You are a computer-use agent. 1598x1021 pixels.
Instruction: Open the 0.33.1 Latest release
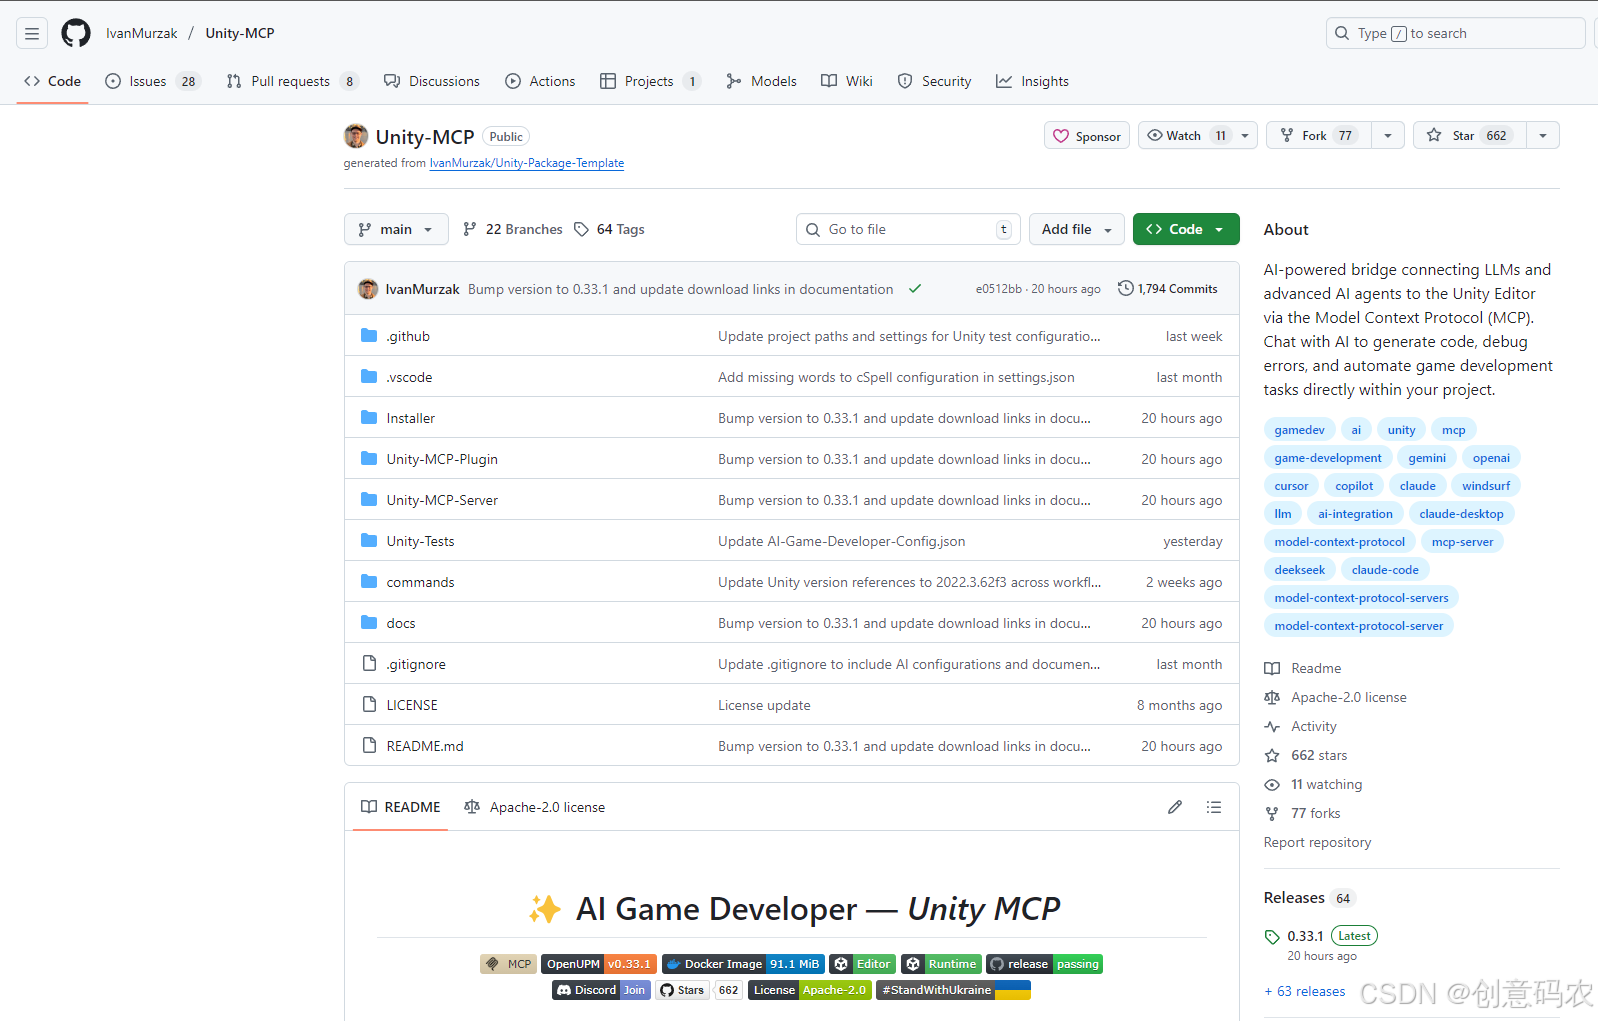click(x=1321, y=936)
